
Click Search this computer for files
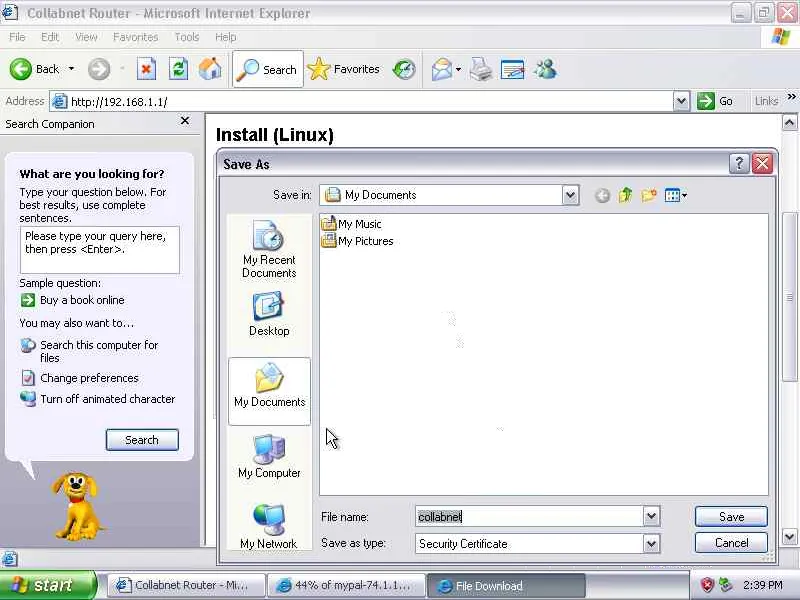[99, 351]
